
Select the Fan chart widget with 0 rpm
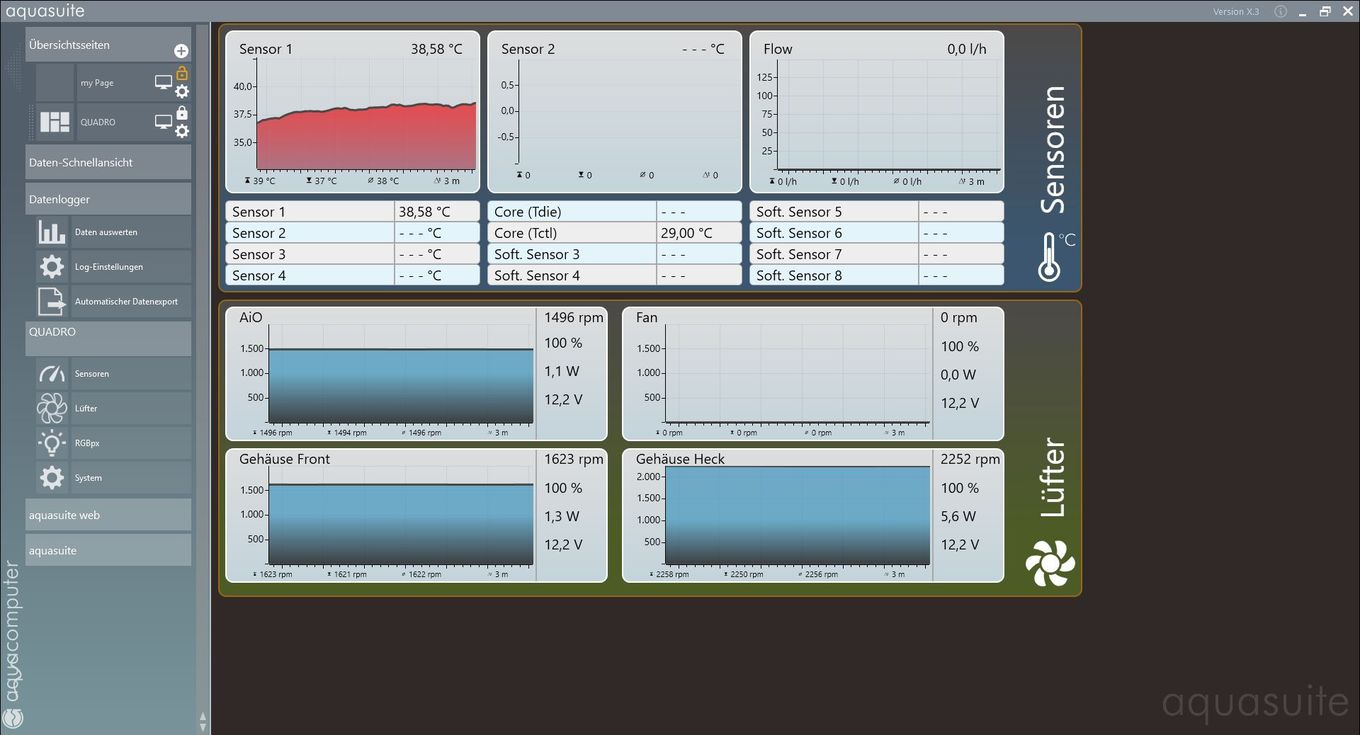[813, 374]
